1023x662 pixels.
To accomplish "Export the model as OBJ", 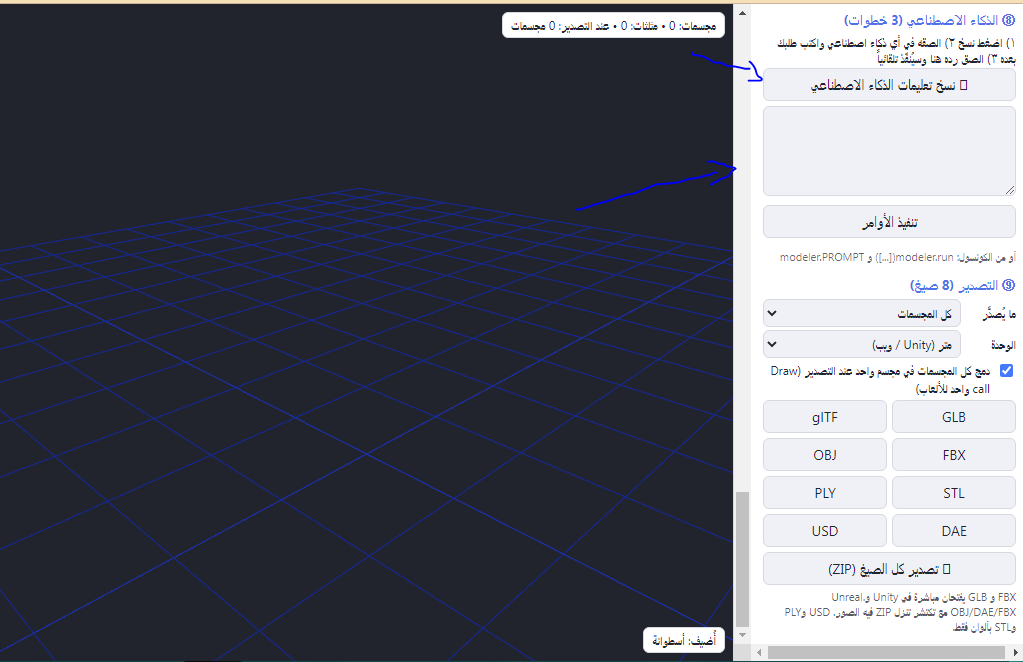I will pyautogui.click(x=825, y=455).
